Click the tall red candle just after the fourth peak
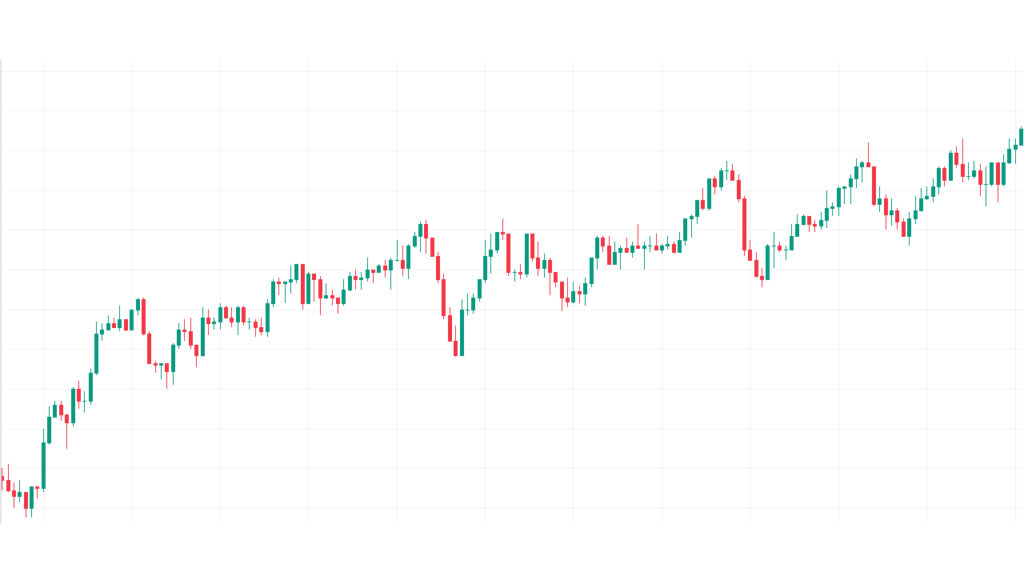1024x584 pixels. coord(874,185)
